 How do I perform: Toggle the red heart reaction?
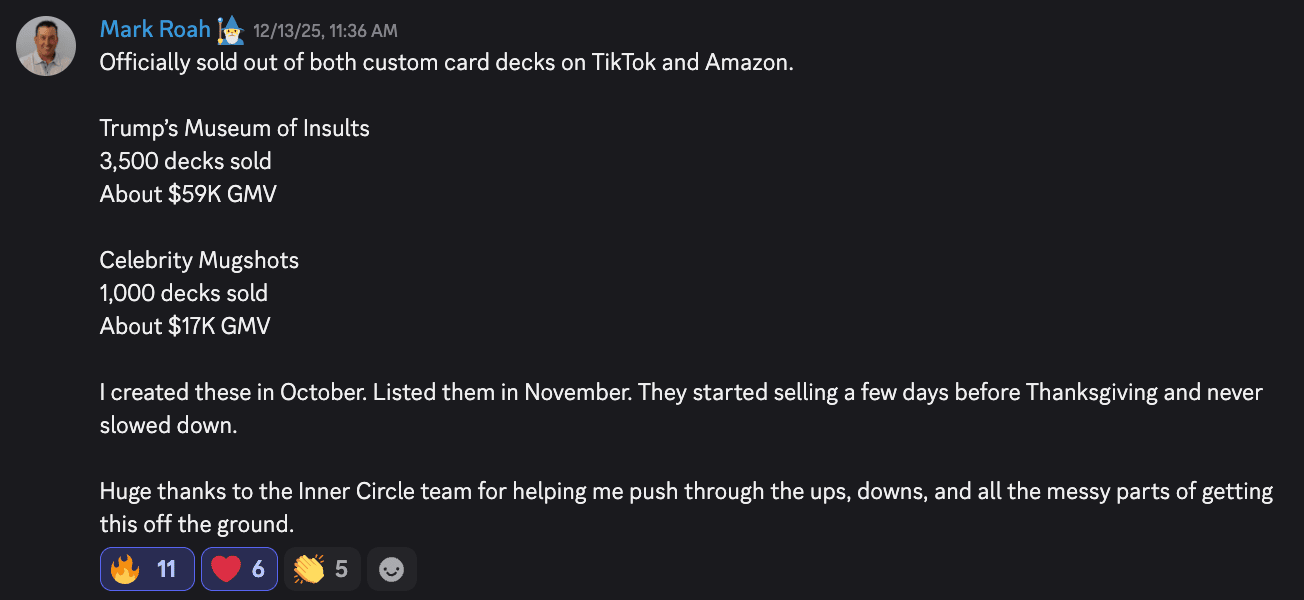point(239,569)
